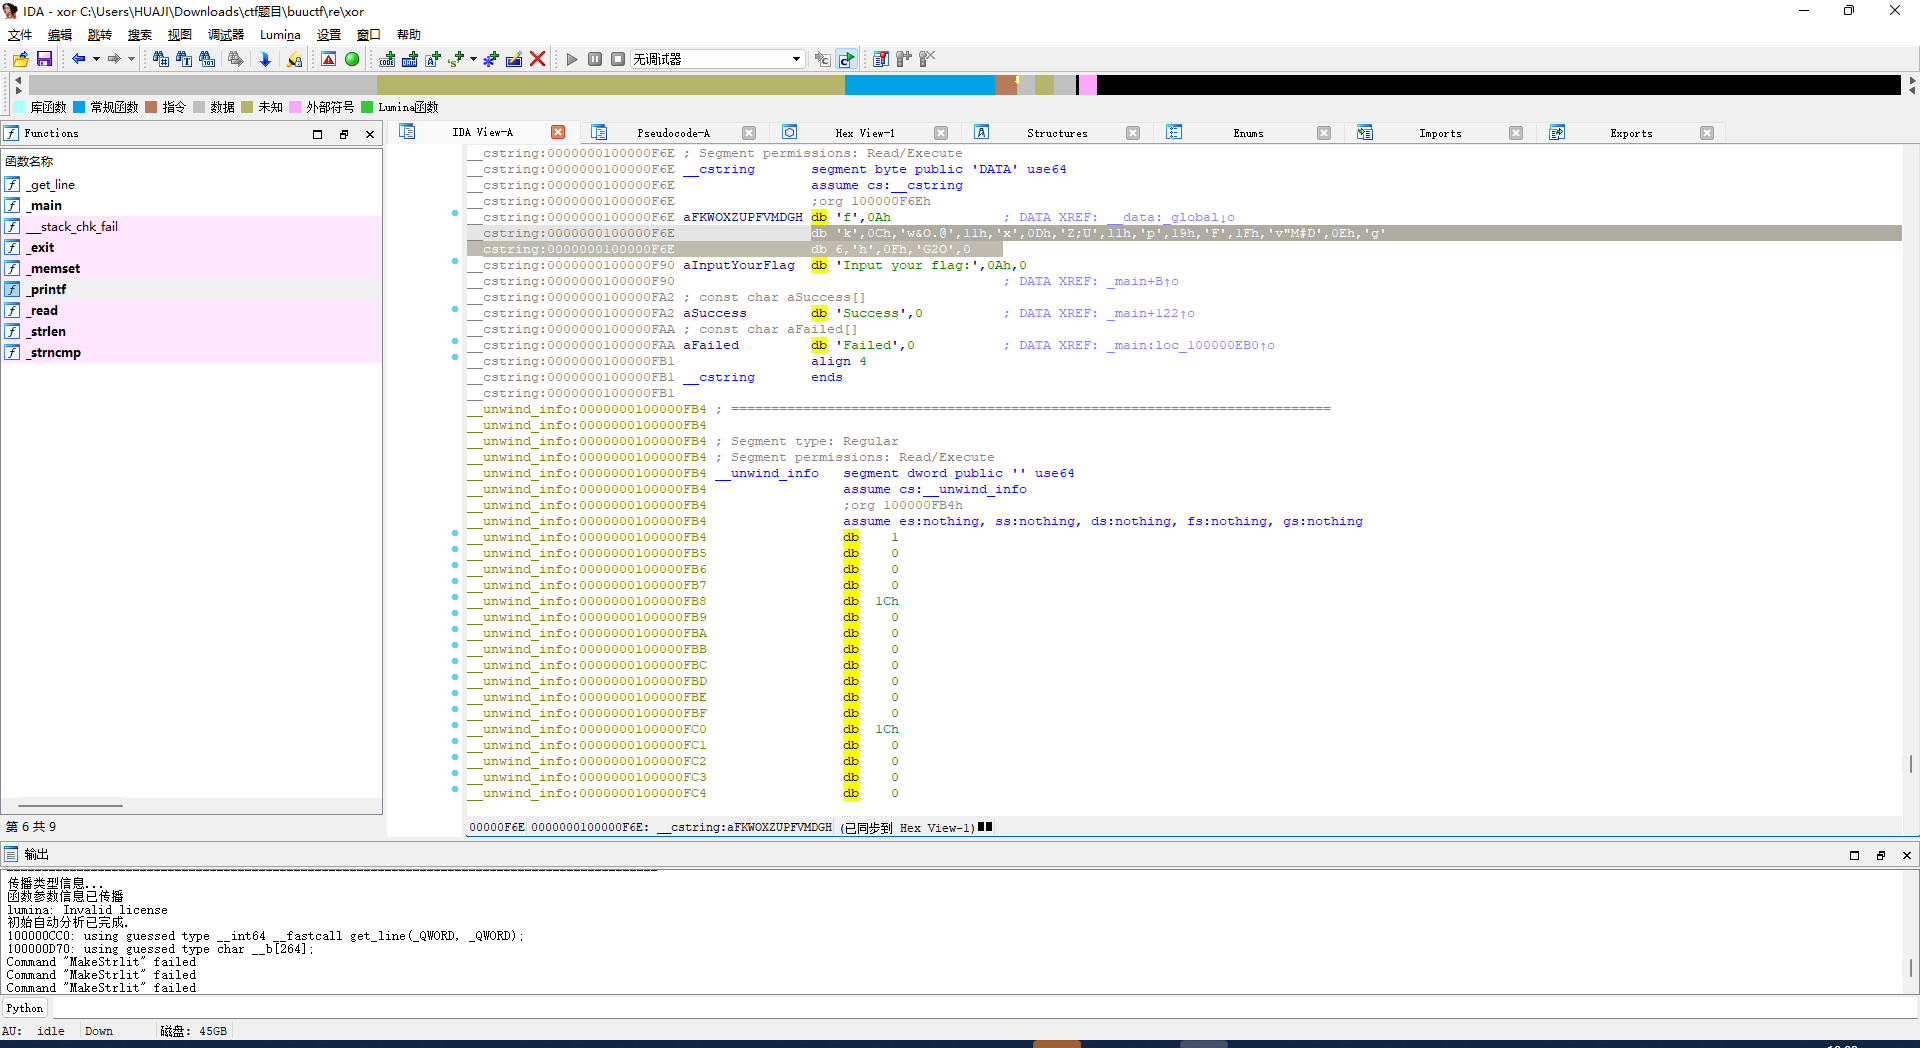This screenshot has width=1920, height=1048.
Task: Click the blue regular-function segment in navigation band
Action: pos(920,85)
